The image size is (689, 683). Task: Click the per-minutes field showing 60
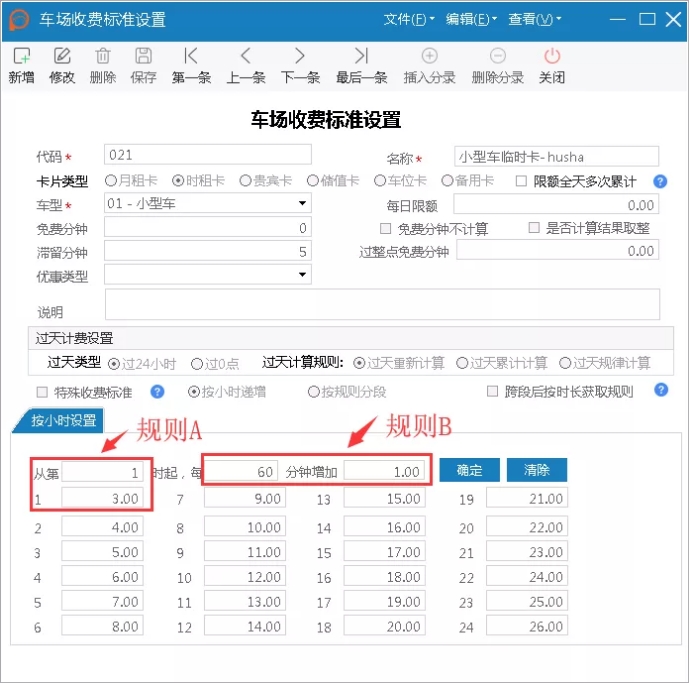[x=241, y=472]
